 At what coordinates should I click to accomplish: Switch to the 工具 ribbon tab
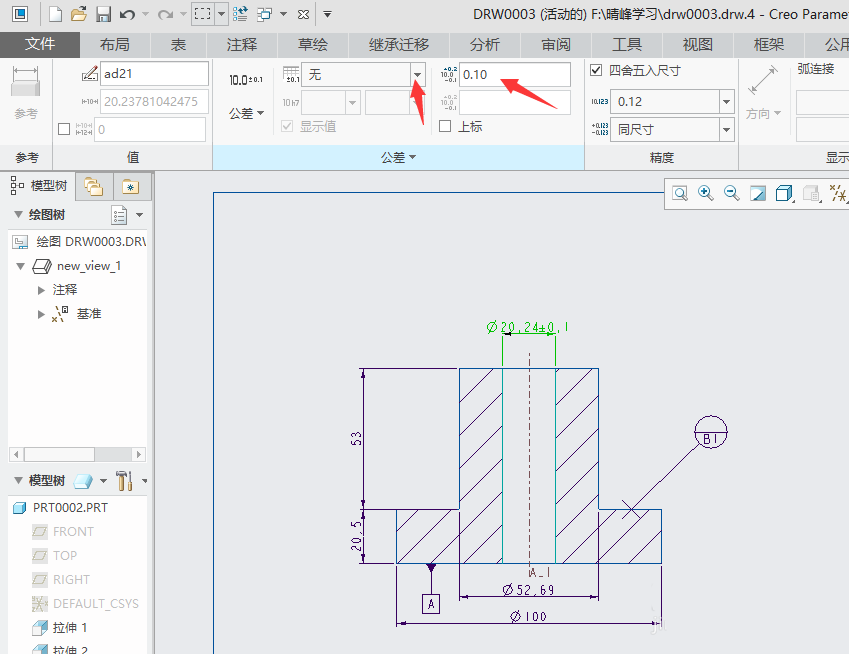pyautogui.click(x=626, y=45)
